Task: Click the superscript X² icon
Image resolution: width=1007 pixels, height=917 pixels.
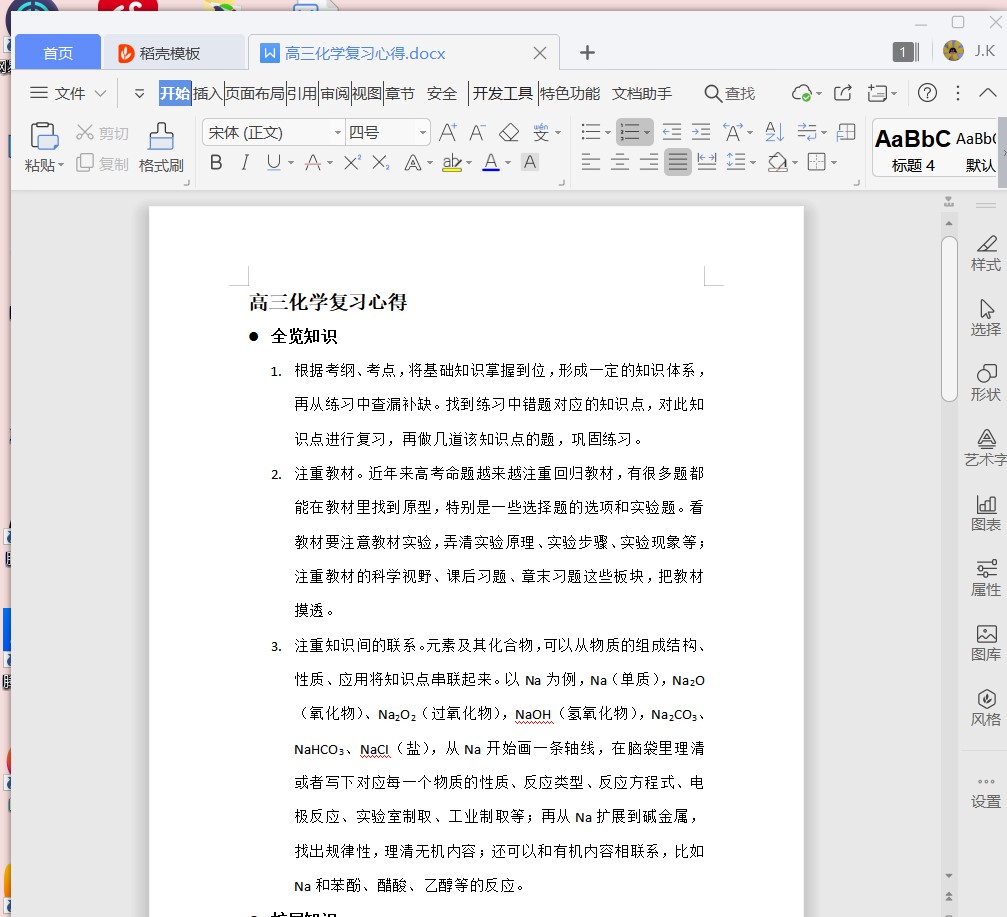Action: point(352,162)
